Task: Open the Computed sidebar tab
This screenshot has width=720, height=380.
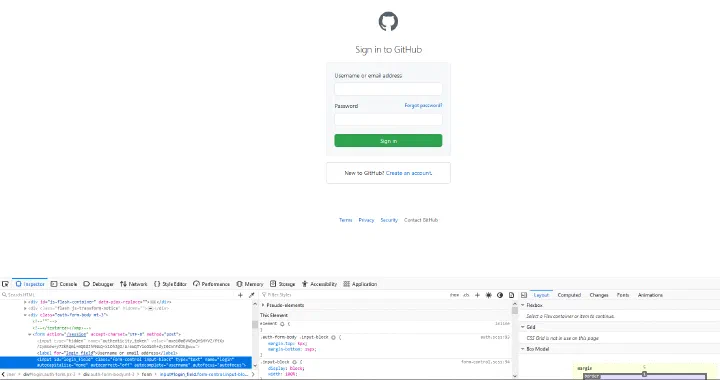Action: [x=569, y=295]
